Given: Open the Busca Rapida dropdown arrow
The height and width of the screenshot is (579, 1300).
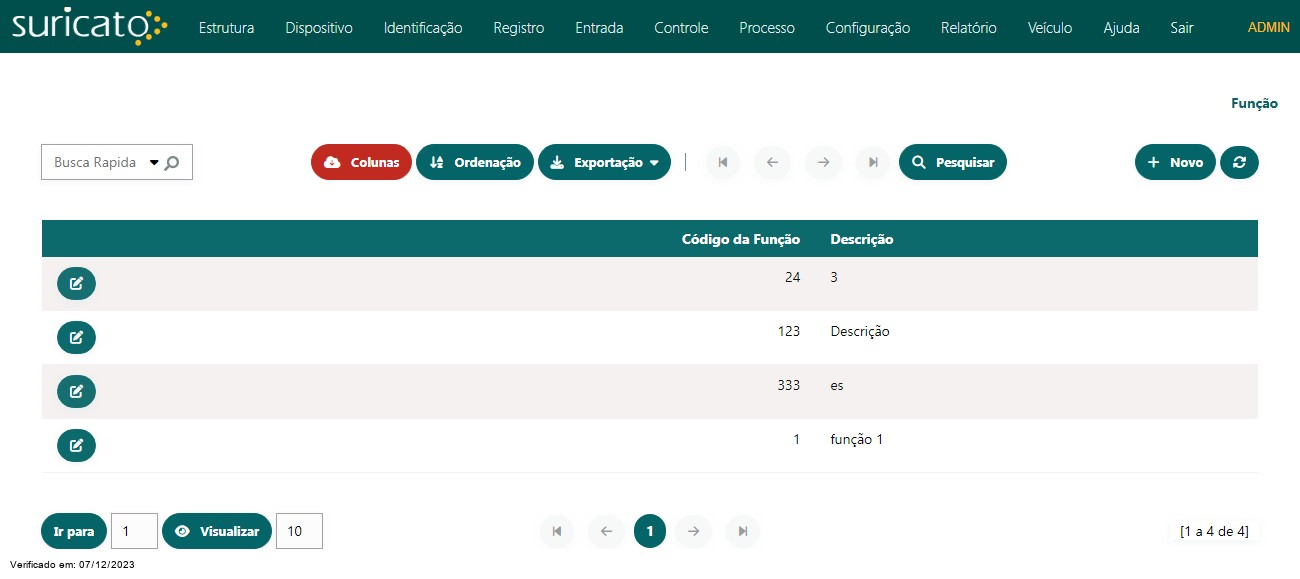Looking at the screenshot, I should [x=154, y=162].
